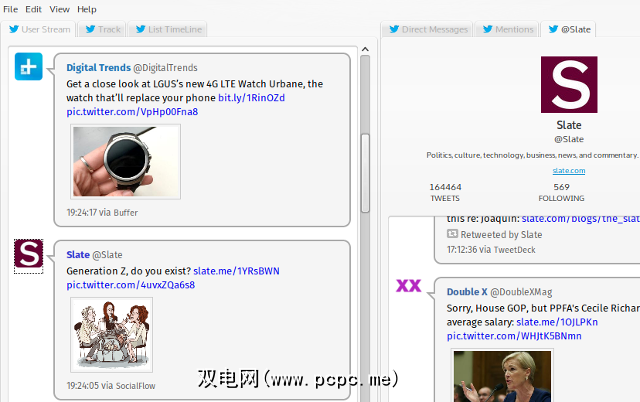Click the Twitter bird icon on @Slate tab
Viewport: 640px width, 402px height.
tap(553, 29)
